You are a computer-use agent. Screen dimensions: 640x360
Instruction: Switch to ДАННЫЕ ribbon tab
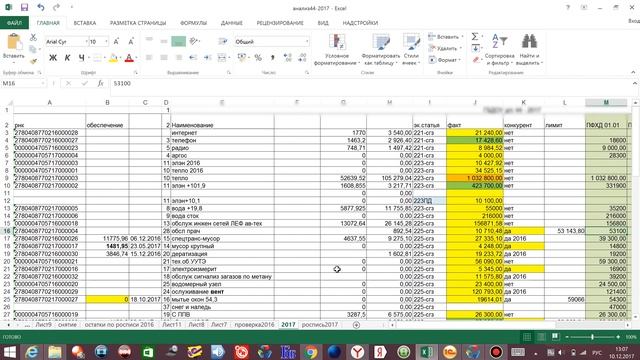pos(232,23)
